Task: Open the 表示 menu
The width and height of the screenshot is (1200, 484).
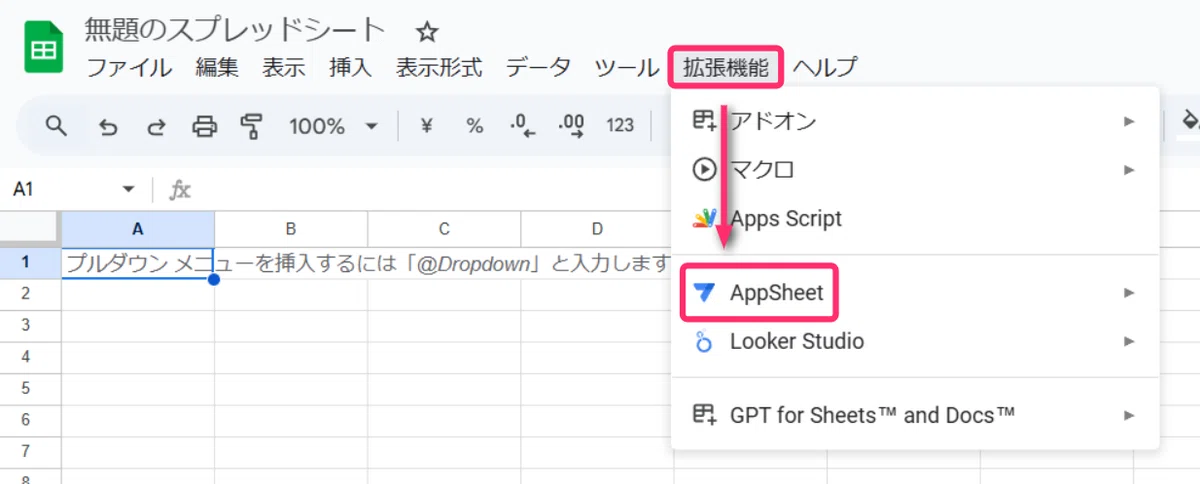Action: [284, 68]
